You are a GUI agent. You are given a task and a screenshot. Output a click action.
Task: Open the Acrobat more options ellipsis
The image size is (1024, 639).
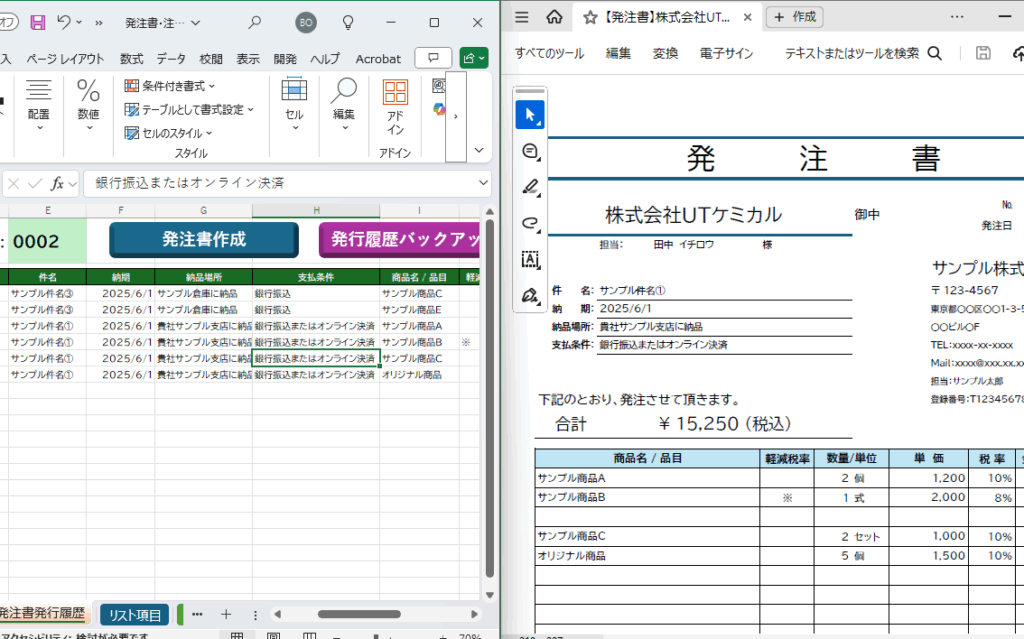click(957, 17)
